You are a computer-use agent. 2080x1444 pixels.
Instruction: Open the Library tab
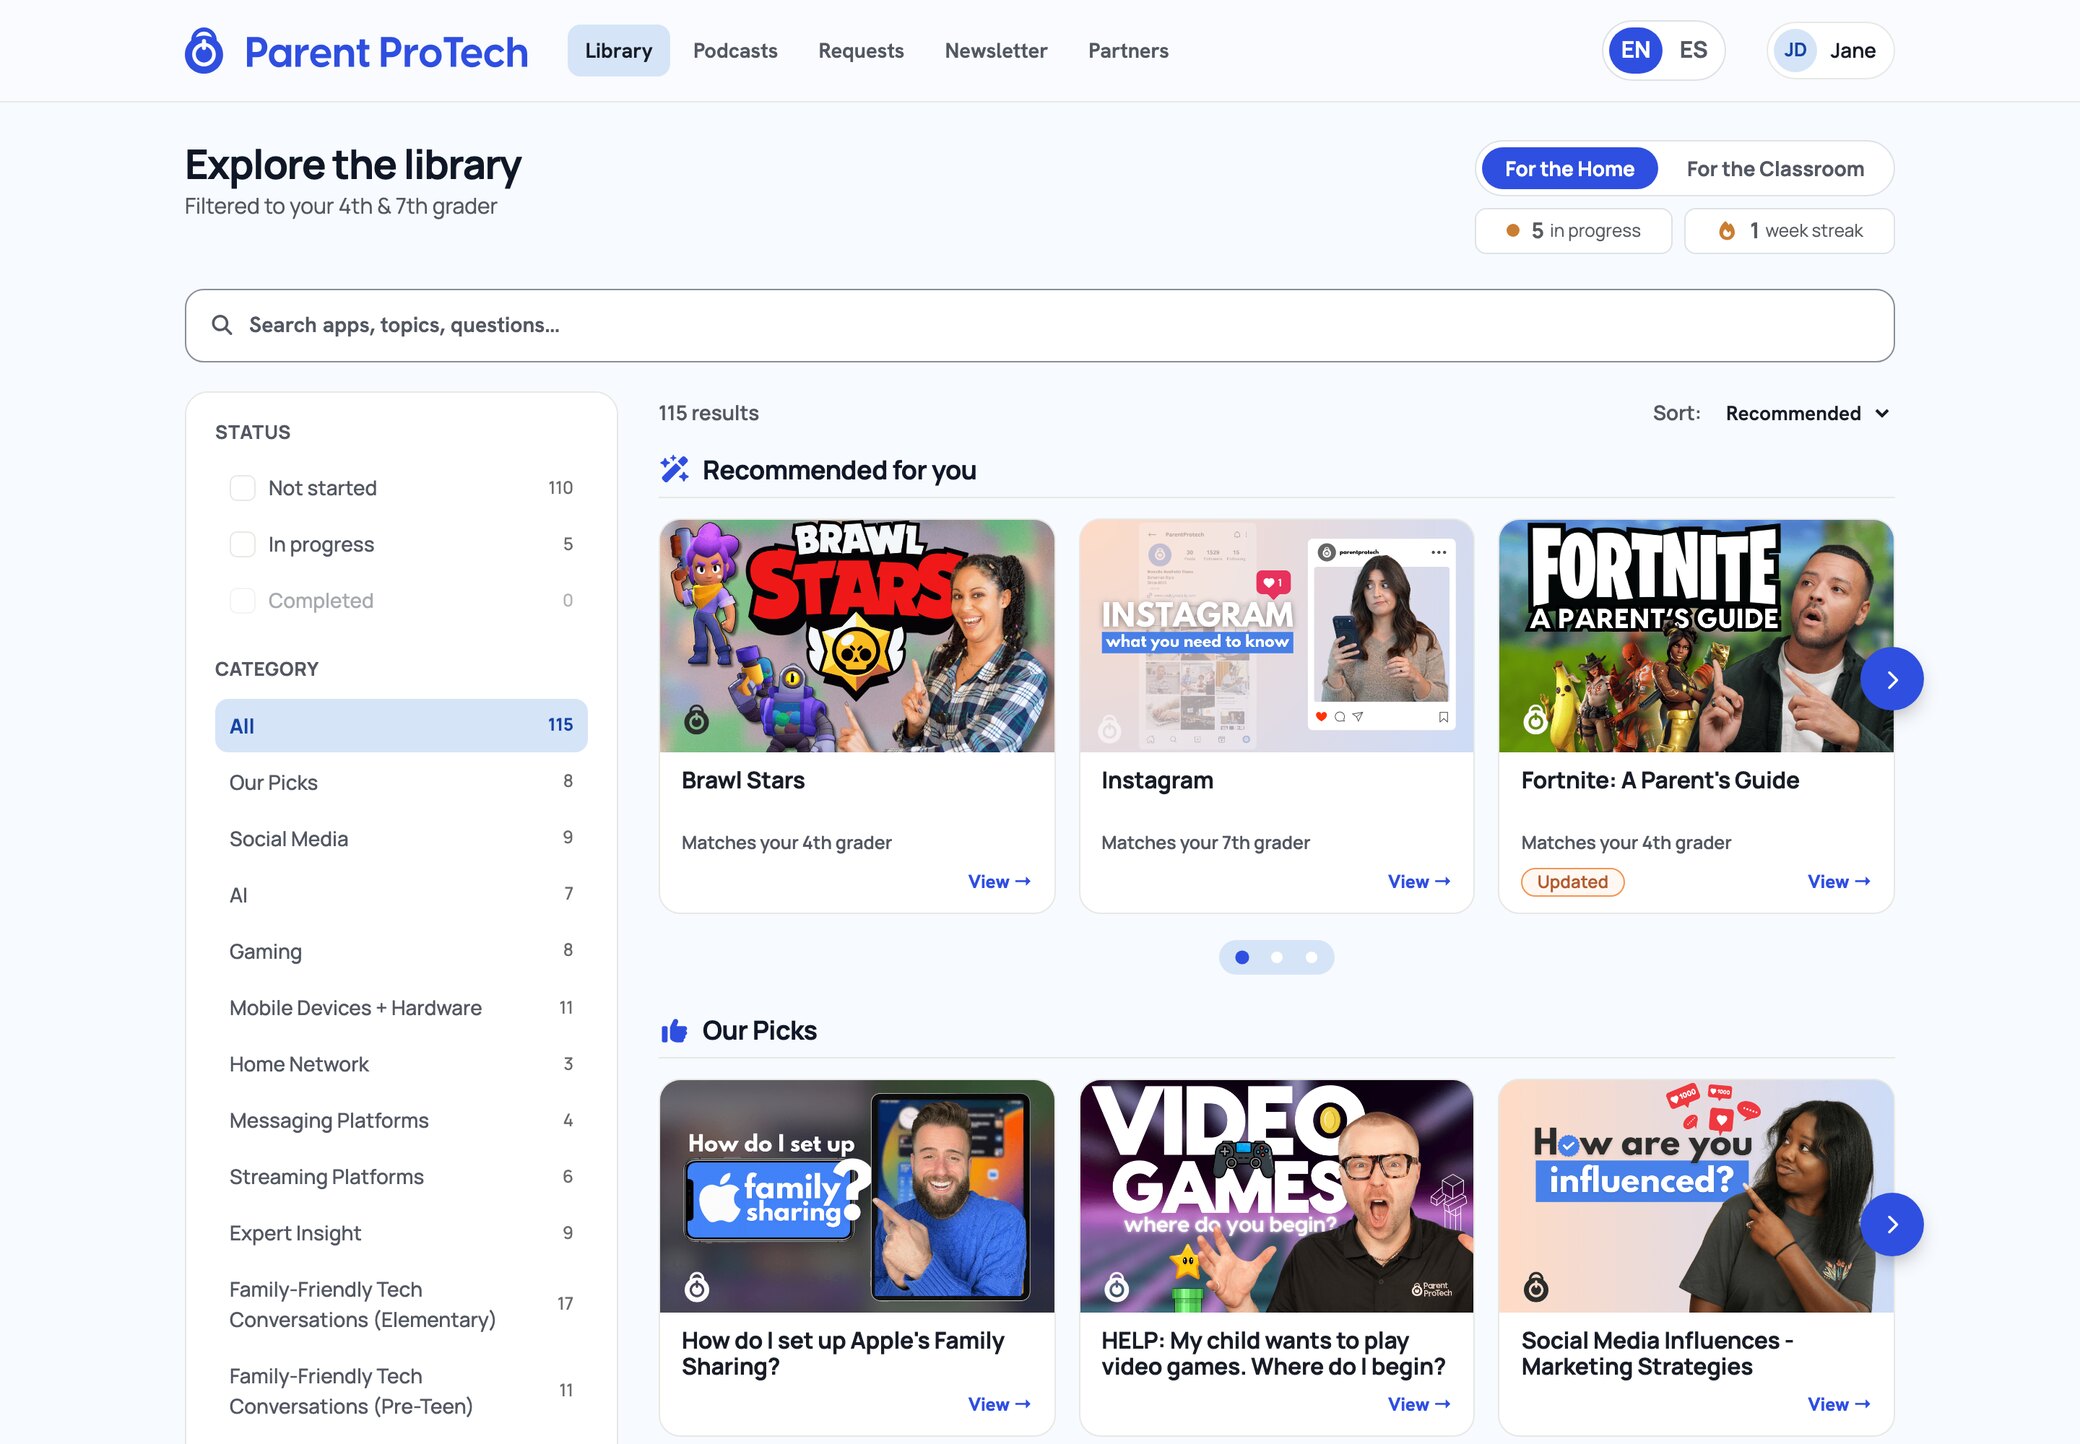tap(618, 50)
